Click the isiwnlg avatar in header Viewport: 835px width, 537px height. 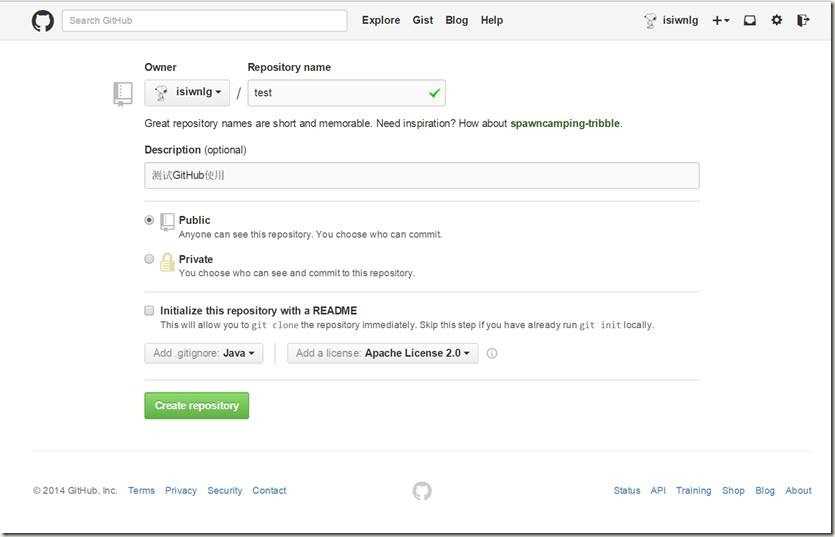(x=651, y=20)
